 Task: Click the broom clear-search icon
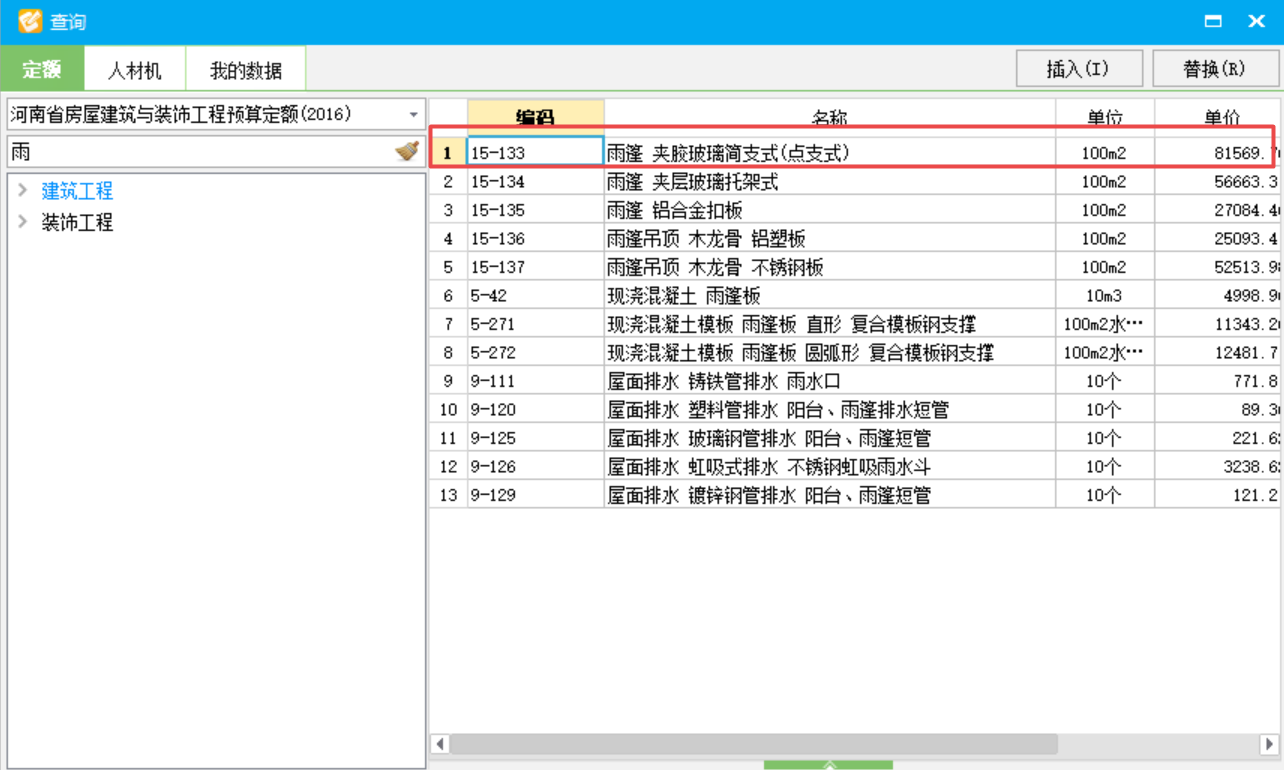[x=407, y=151]
